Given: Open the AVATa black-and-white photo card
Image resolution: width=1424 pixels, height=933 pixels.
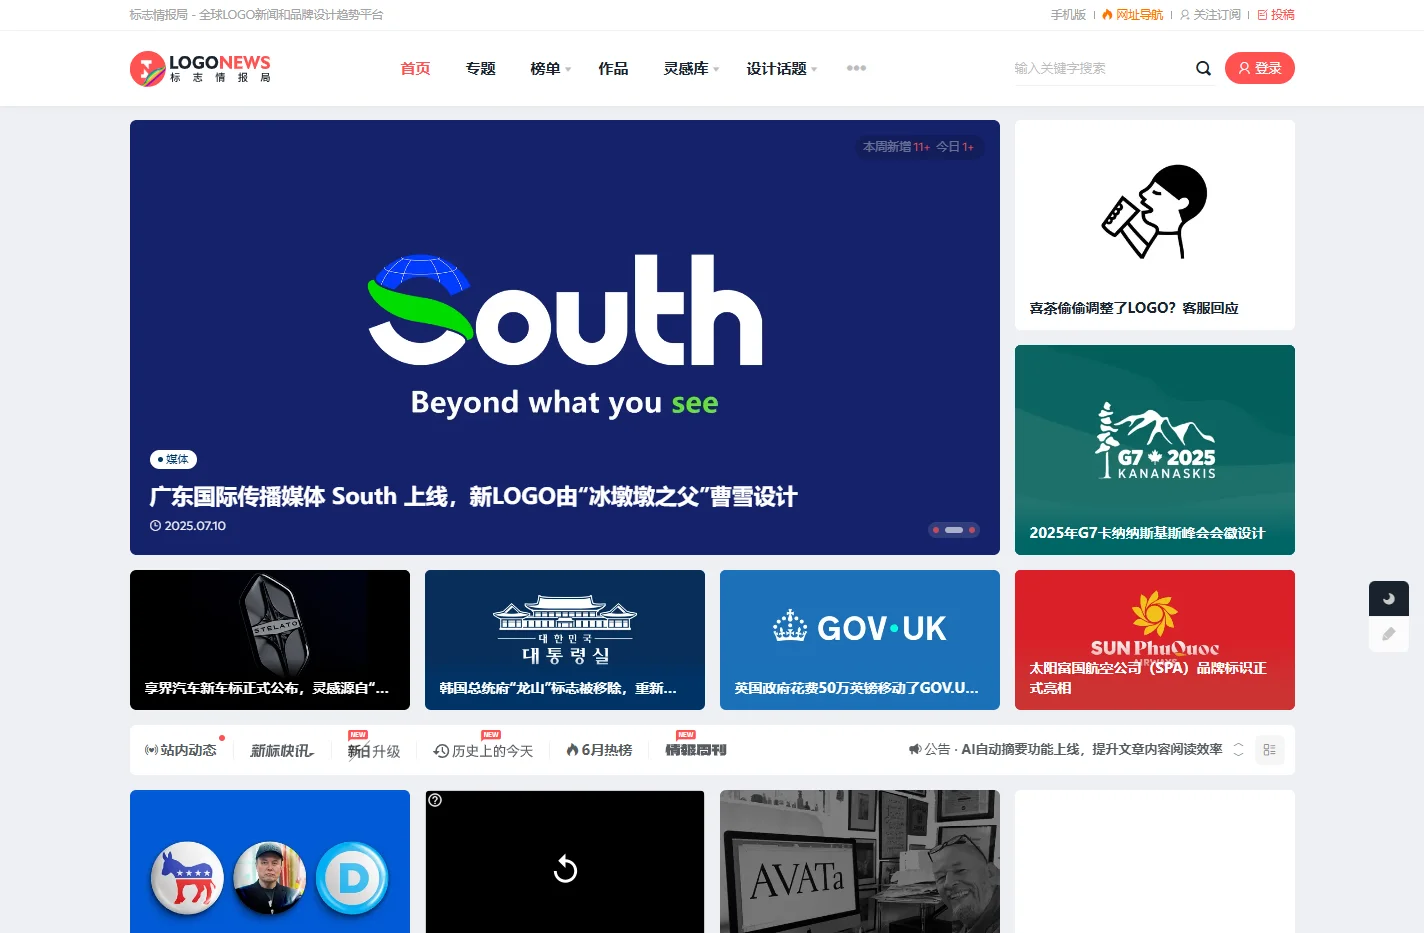Looking at the screenshot, I should point(860,862).
